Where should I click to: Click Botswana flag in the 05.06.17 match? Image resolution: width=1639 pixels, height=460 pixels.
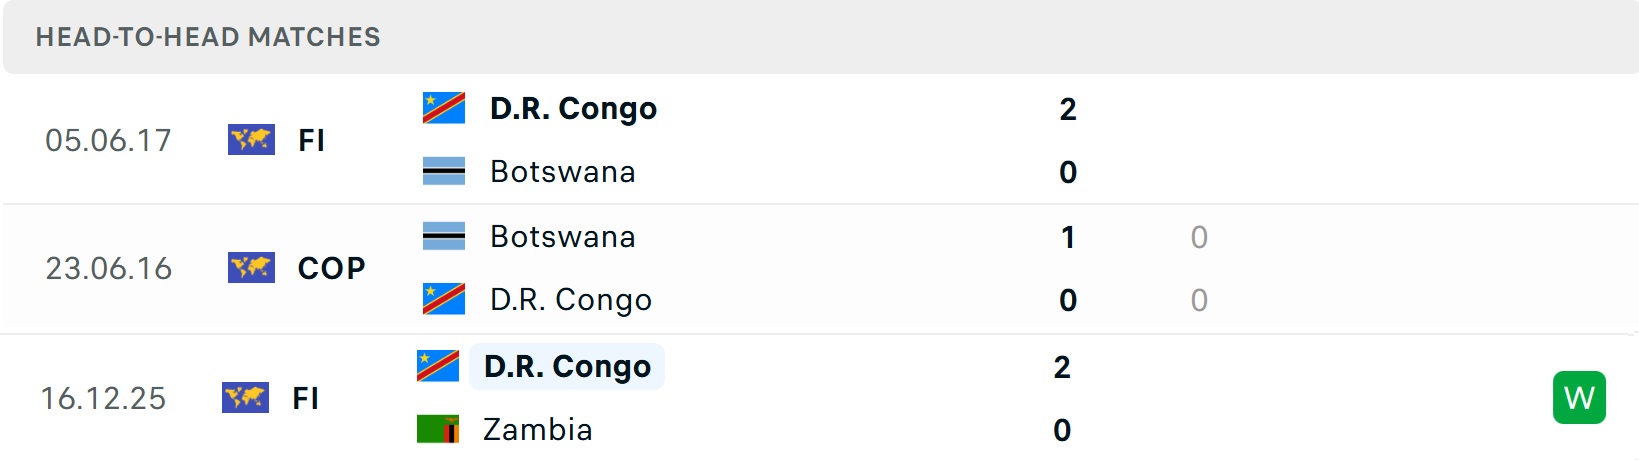click(x=444, y=172)
